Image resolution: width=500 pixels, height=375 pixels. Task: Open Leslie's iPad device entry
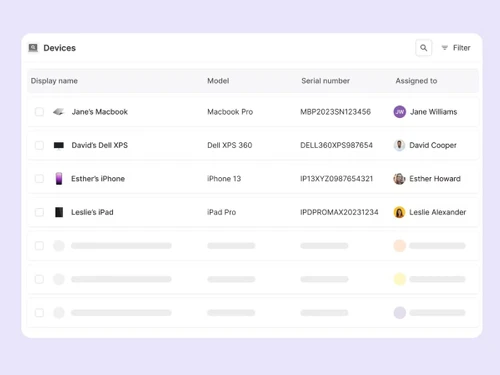point(92,212)
